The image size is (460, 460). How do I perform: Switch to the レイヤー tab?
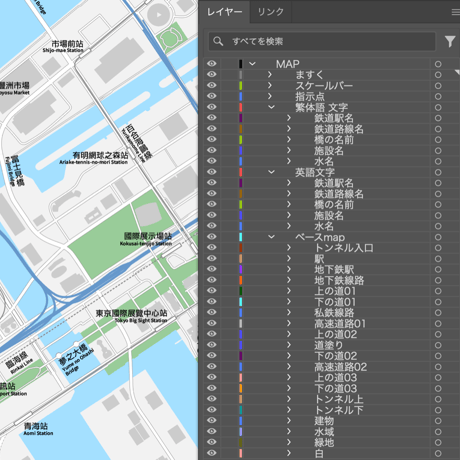pyautogui.click(x=224, y=12)
